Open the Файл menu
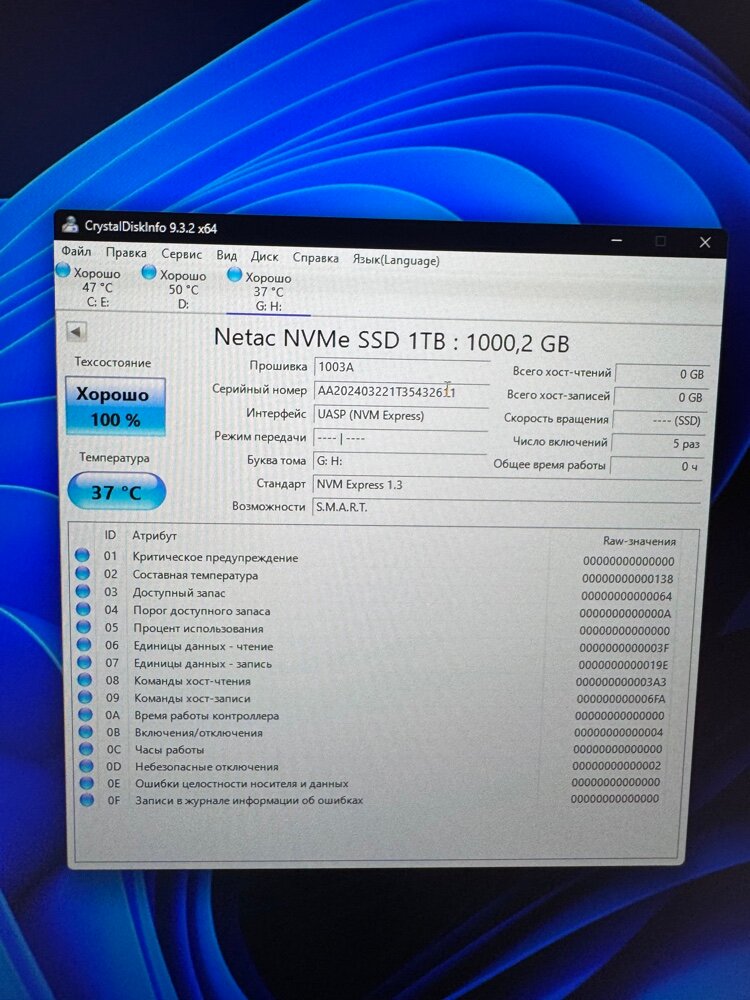The width and height of the screenshot is (750, 1000). click(76, 251)
